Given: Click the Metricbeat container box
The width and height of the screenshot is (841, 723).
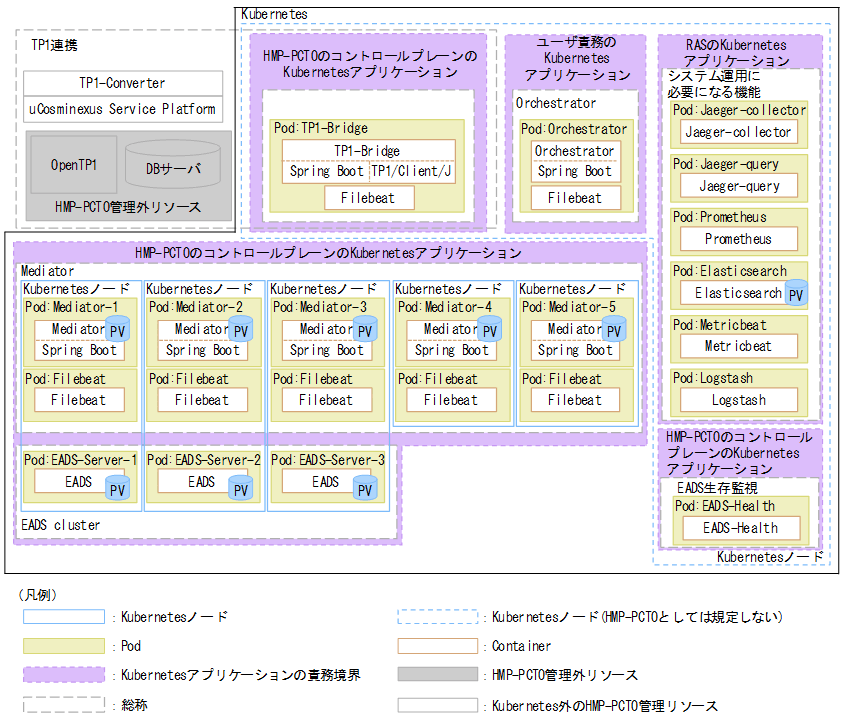Looking at the screenshot, I should coord(739,346).
